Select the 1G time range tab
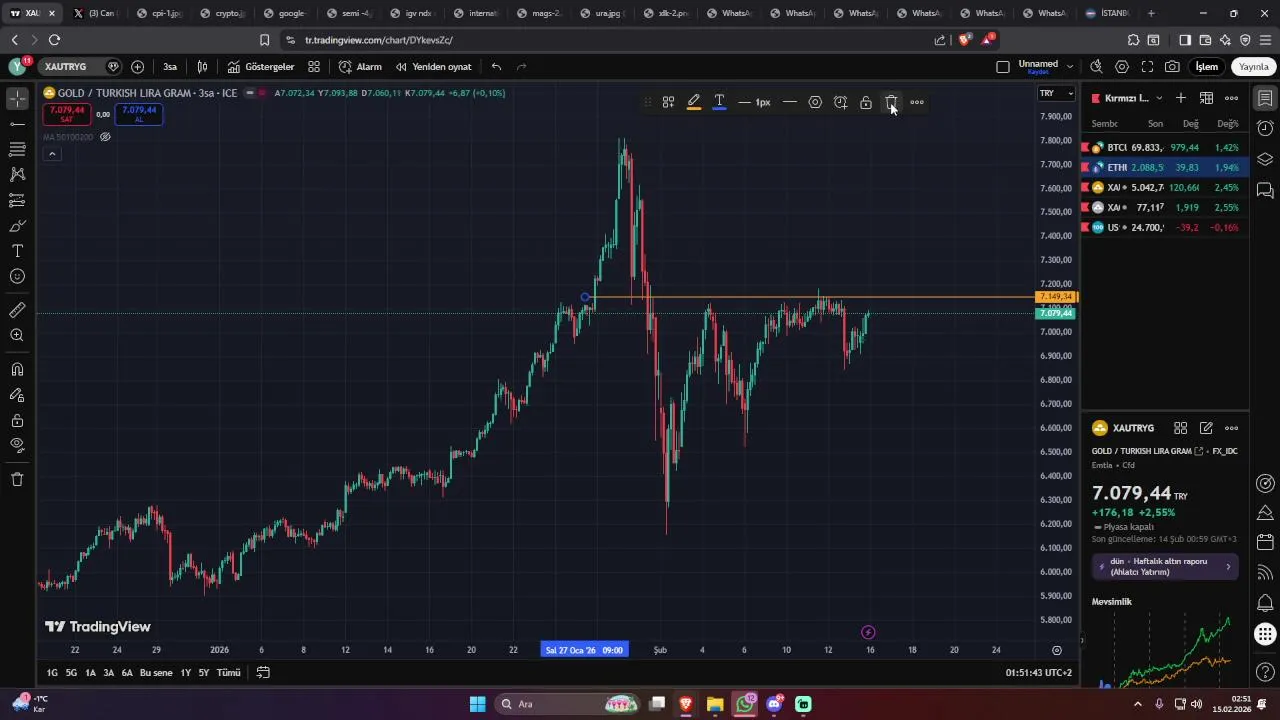Screen dimensions: 1280x720 [x=52, y=673]
